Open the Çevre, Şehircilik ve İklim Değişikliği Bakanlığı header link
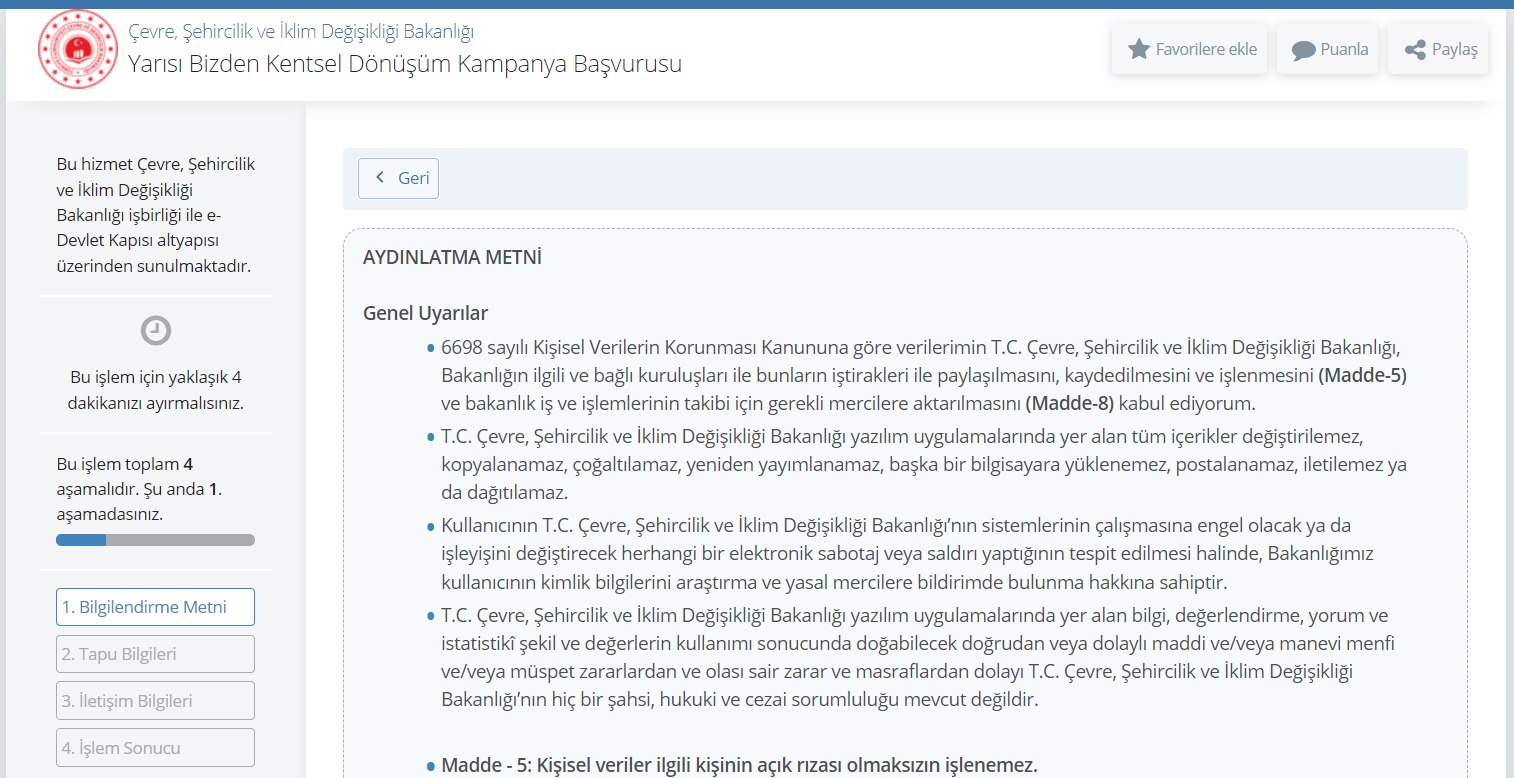1514x778 pixels. coord(301,32)
